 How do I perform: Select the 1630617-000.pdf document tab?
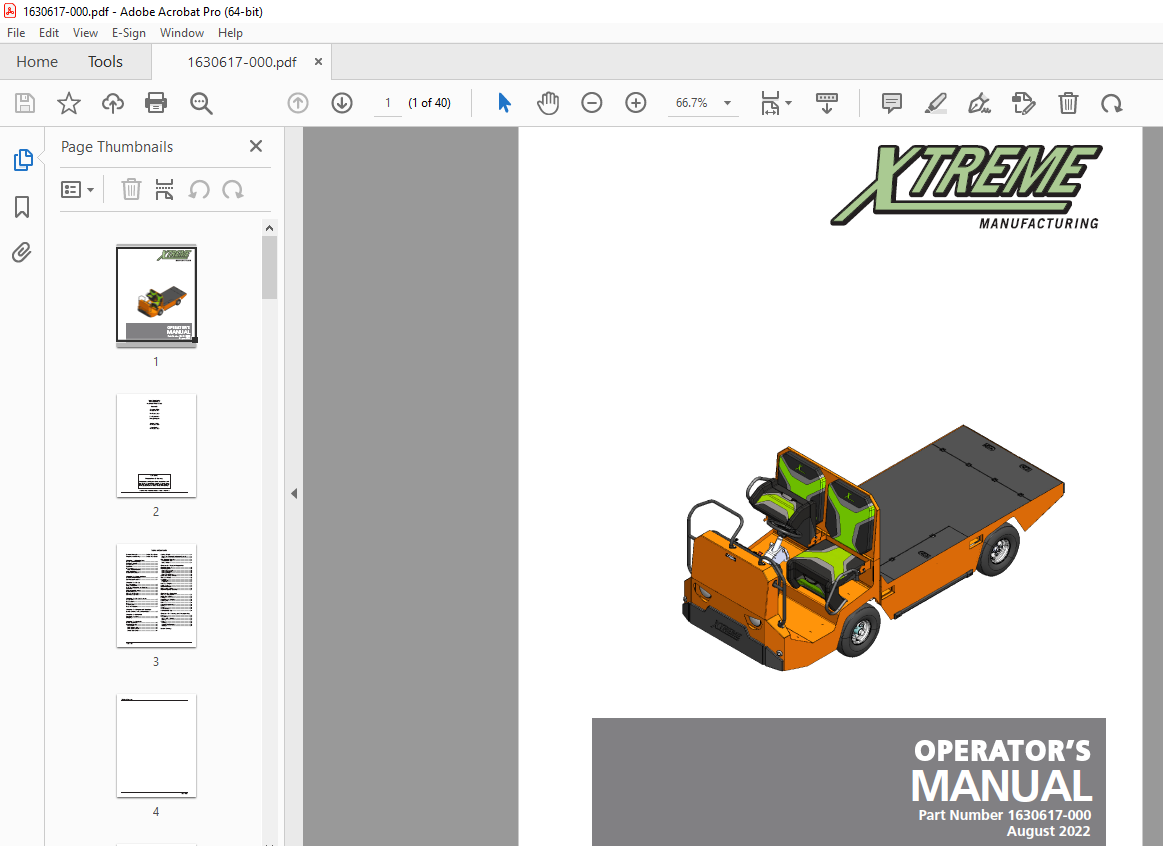tap(242, 62)
